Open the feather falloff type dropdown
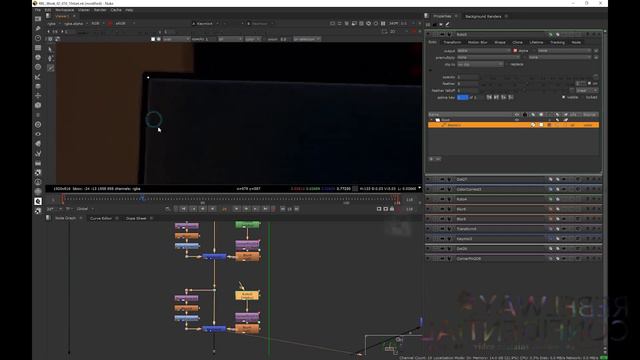 pyautogui.click(x=587, y=90)
